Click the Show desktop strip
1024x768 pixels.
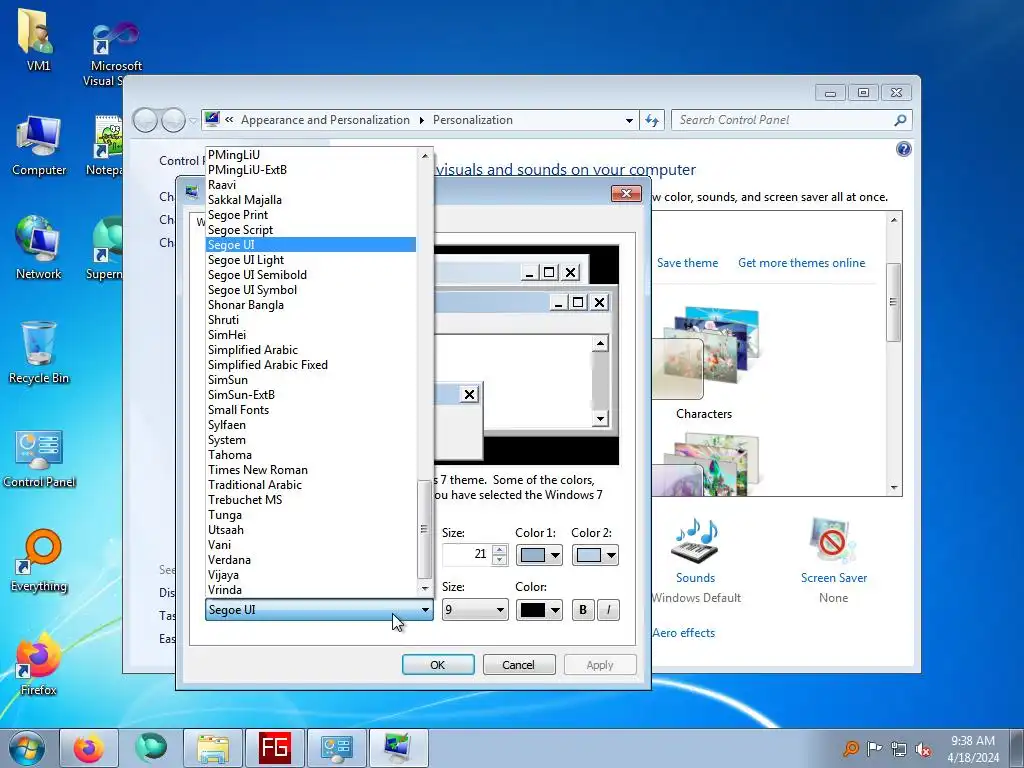(x=1017, y=748)
